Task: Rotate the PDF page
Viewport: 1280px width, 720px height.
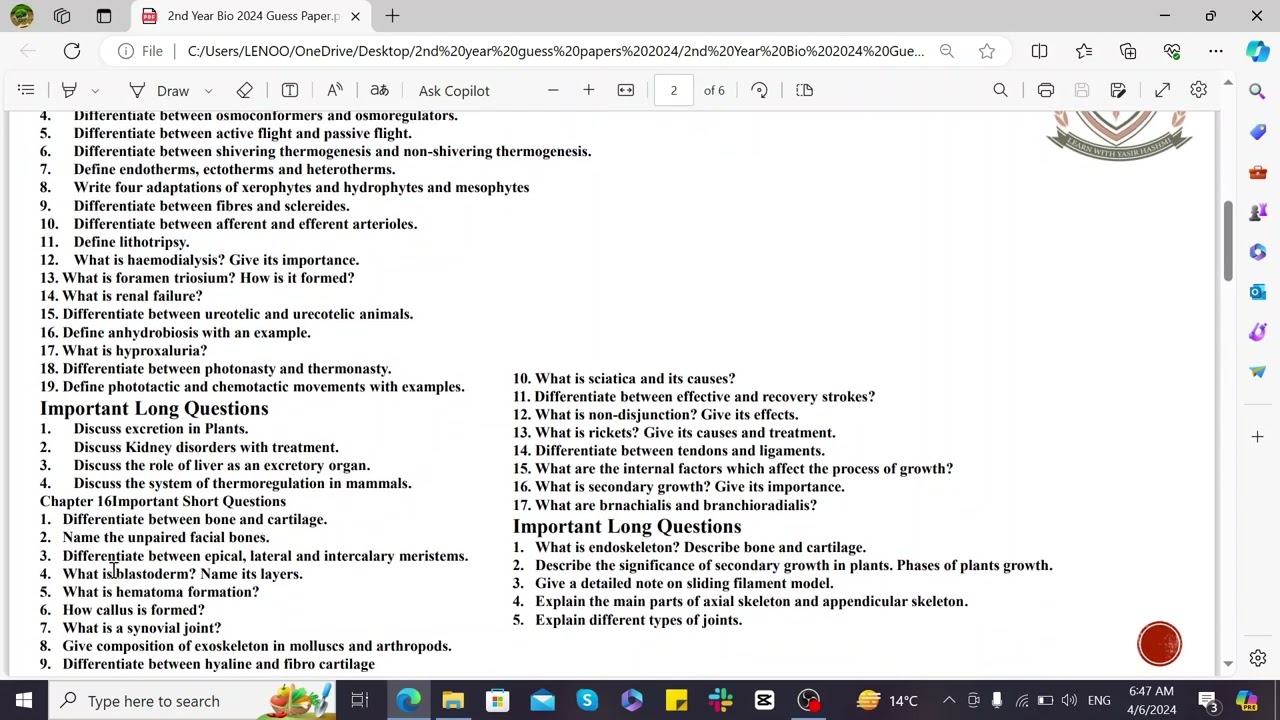Action: pos(759,90)
